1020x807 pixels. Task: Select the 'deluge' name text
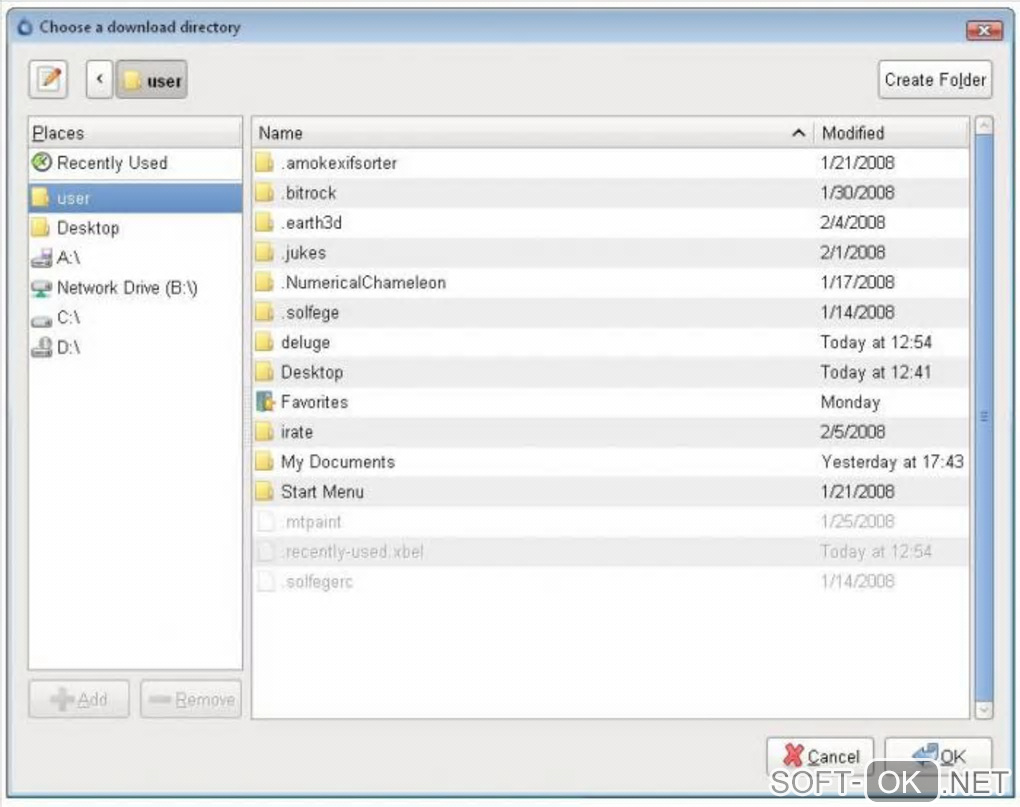[306, 343]
